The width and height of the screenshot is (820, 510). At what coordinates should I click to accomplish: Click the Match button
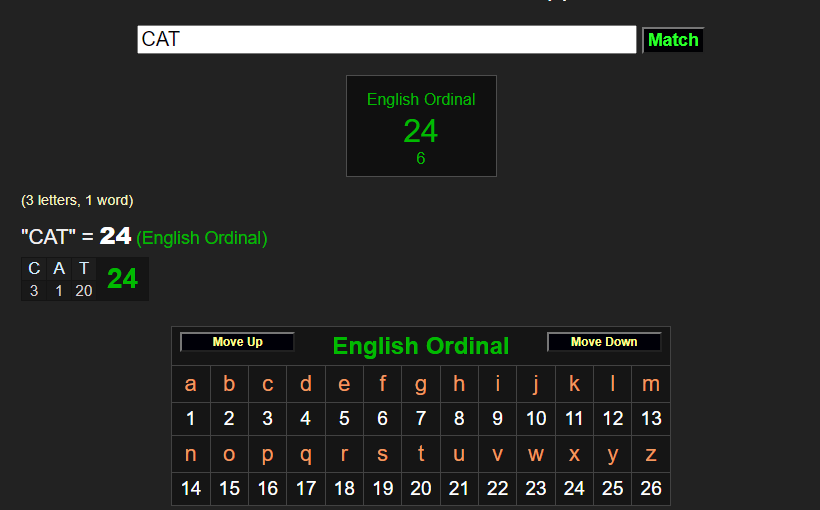[x=673, y=40]
